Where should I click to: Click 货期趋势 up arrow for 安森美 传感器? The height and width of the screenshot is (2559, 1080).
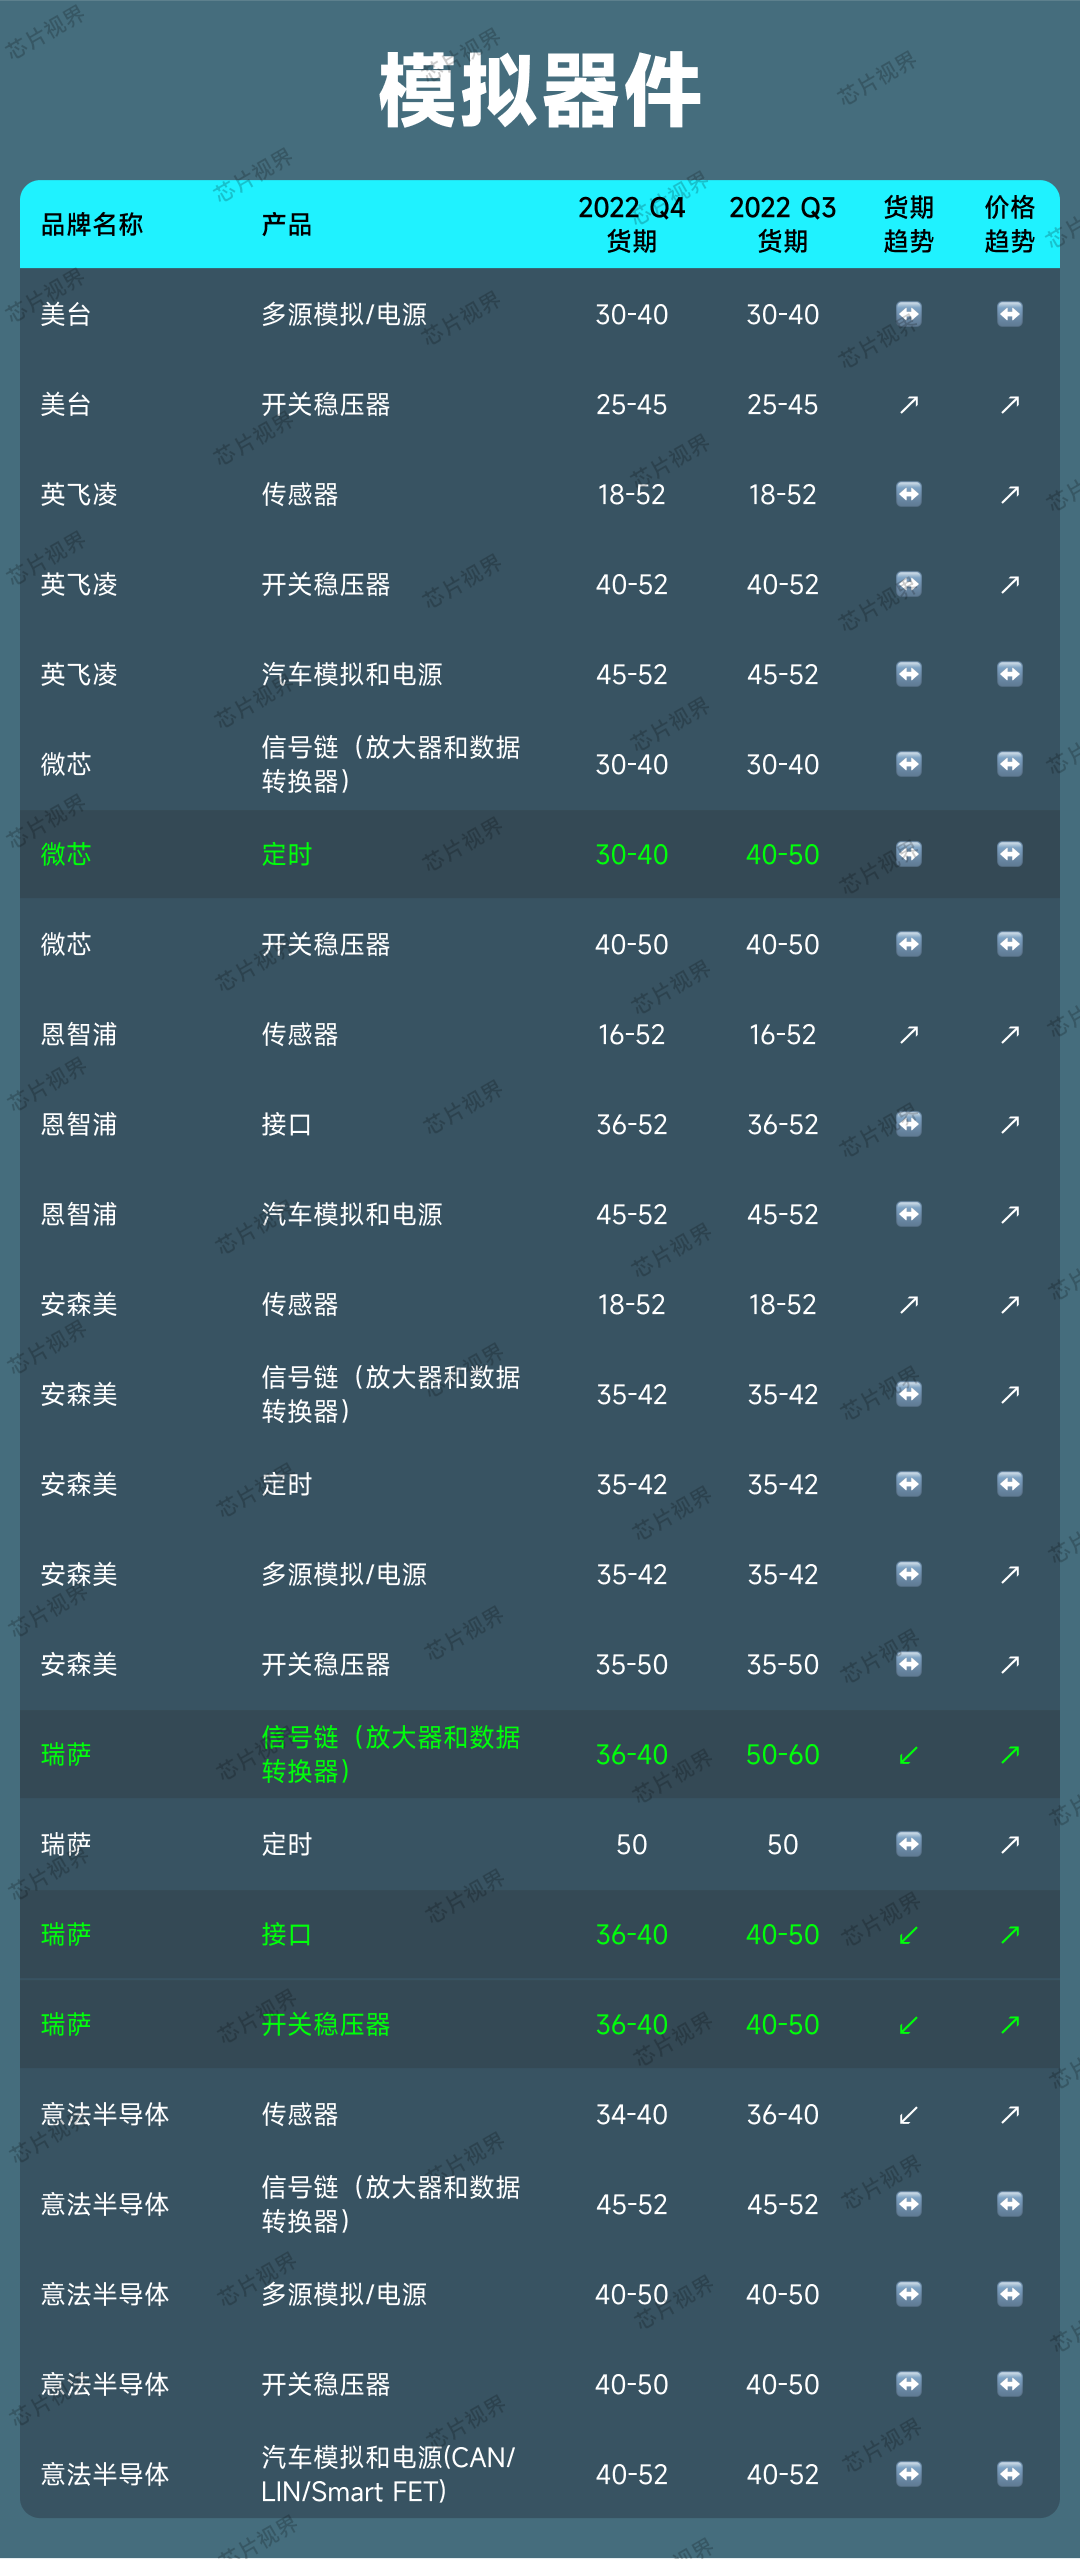tap(909, 1304)
